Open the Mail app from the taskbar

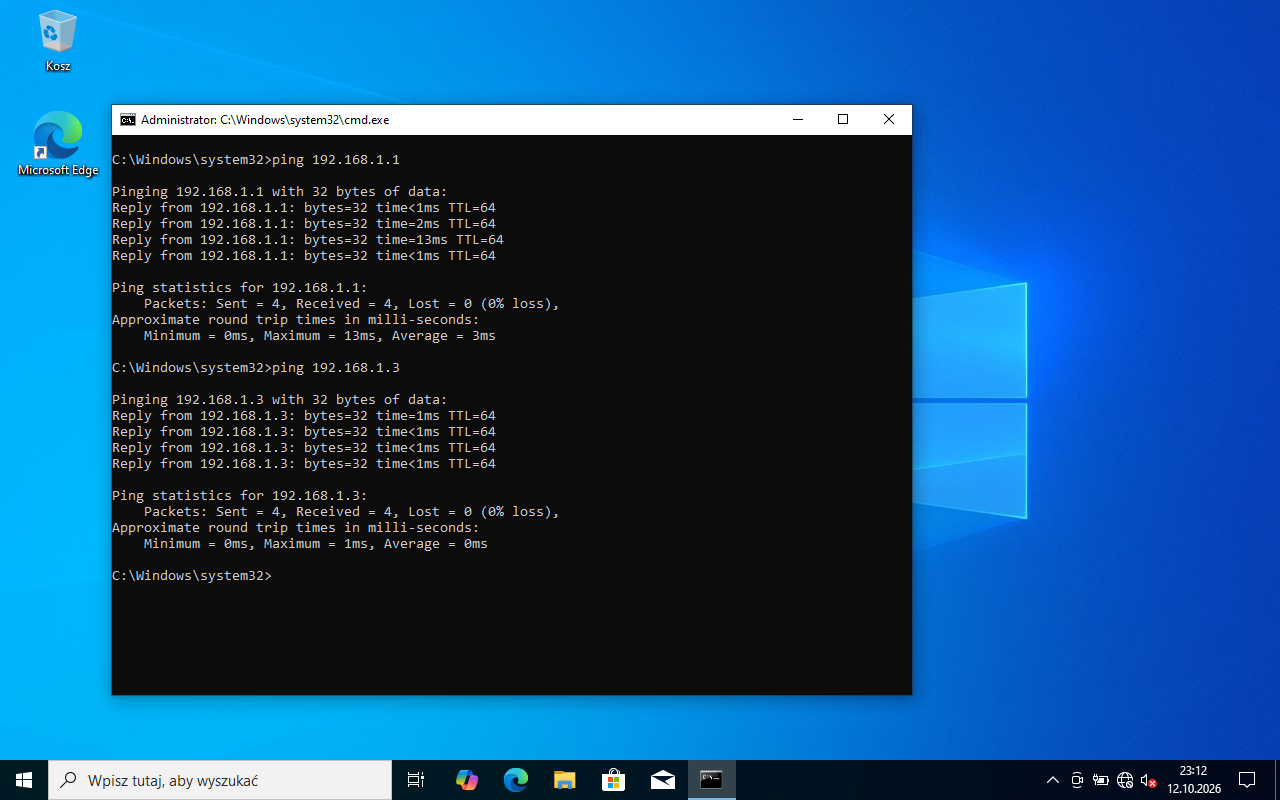pyautogui.click(x=662, y=780)
